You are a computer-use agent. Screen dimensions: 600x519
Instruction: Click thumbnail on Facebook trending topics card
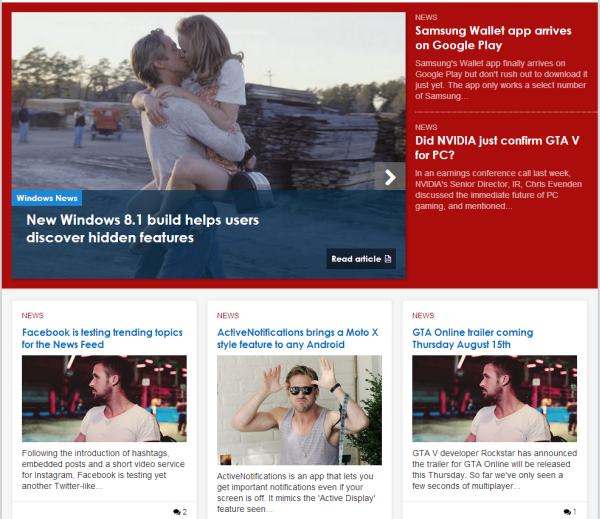tap(104, 398)
